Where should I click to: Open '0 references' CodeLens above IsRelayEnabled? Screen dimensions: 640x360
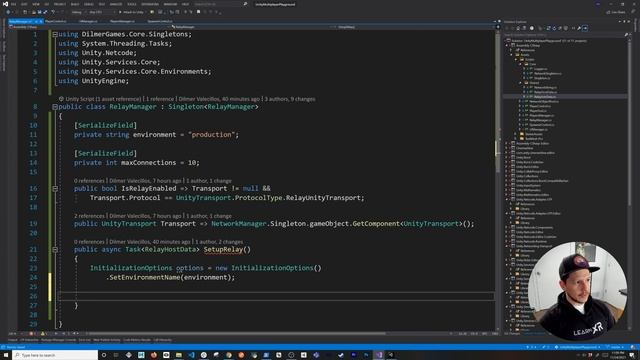[89, 180]
